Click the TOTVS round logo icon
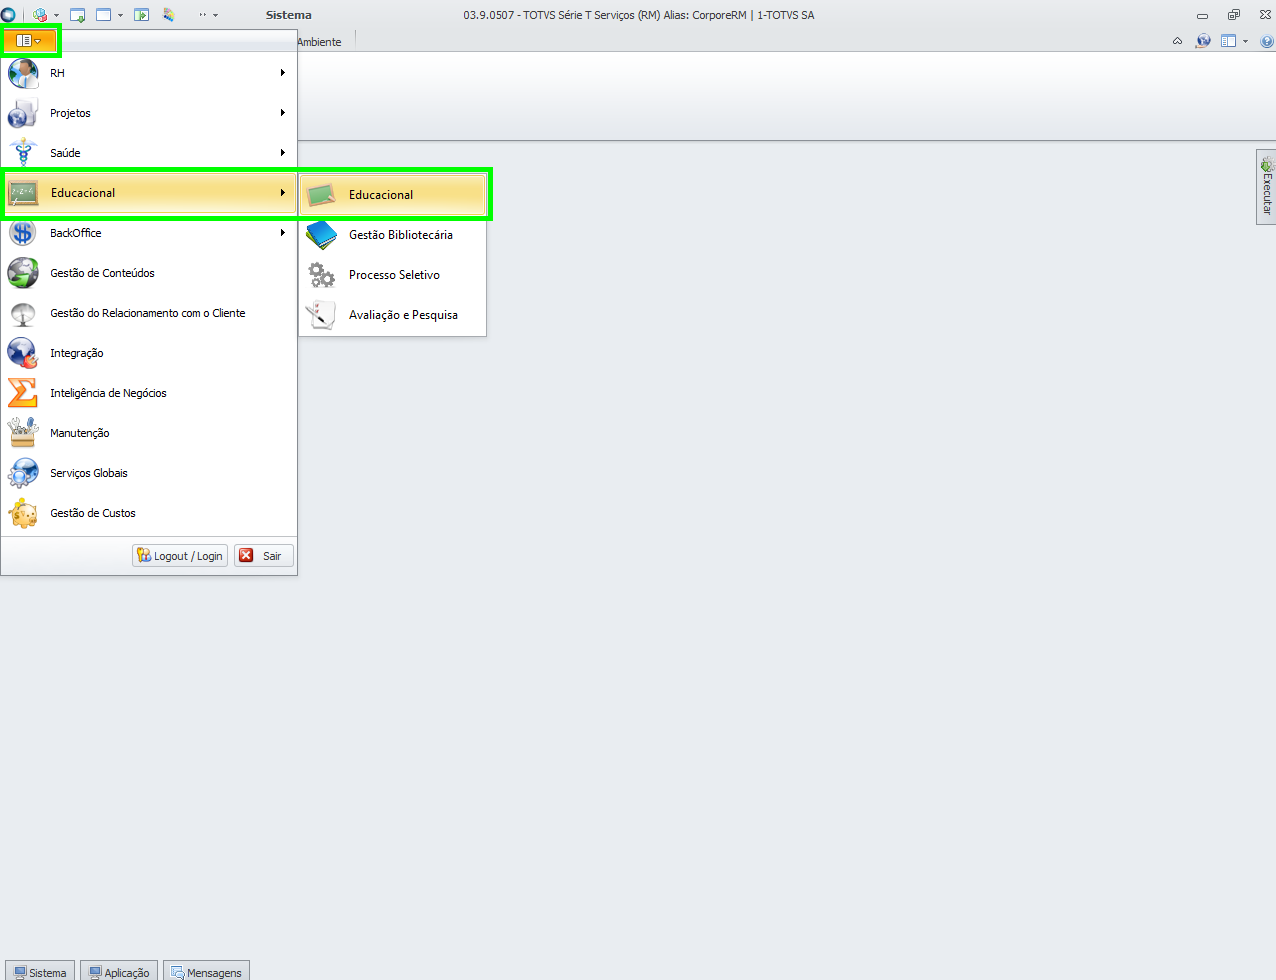This screenshot has width=1276, height=980. tap(8, 15)
